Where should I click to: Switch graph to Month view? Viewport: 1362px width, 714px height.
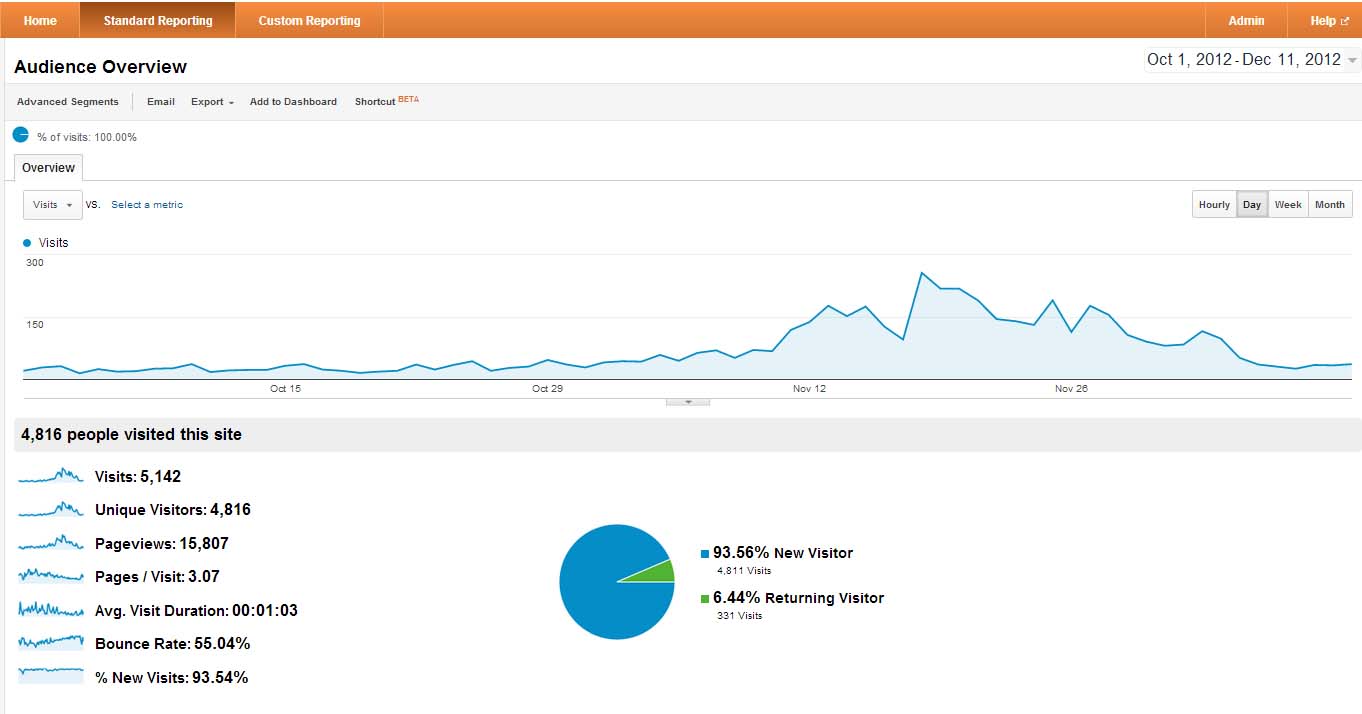(1330, 204)
